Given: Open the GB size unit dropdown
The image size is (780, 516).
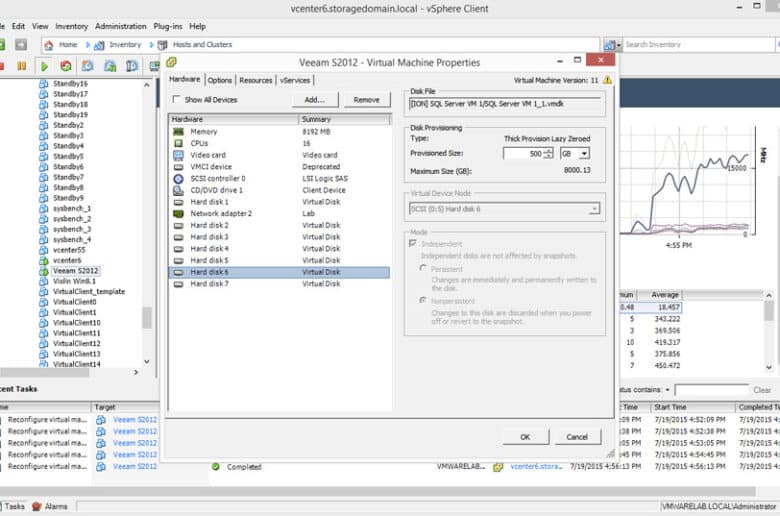Looking at the screenshot, I should 585,153.
